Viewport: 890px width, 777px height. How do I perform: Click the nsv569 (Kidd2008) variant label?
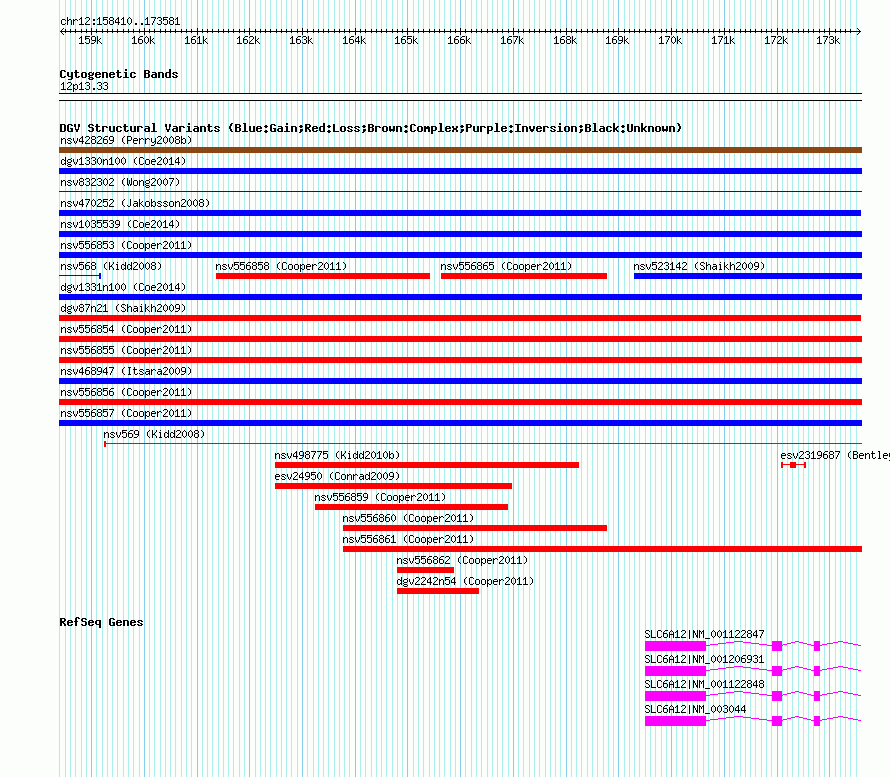click(154, 434)
